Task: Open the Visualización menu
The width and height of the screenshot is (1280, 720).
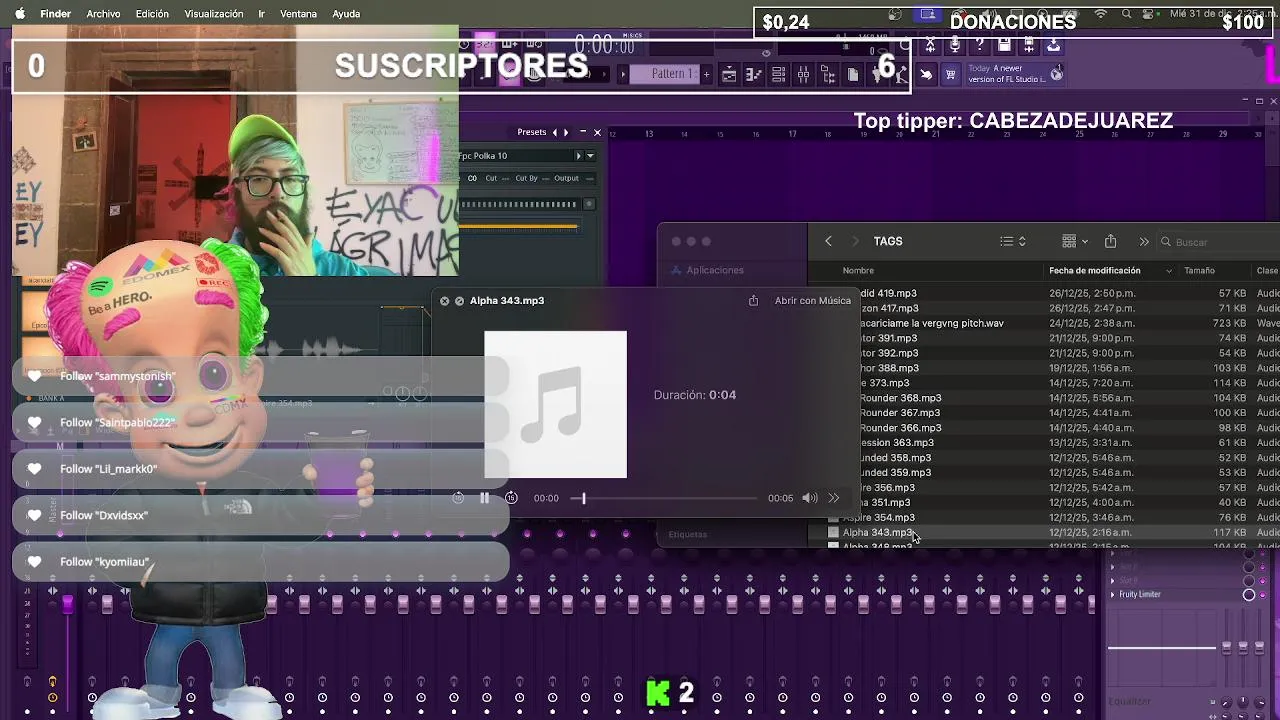Action: (x=214, y=14)
